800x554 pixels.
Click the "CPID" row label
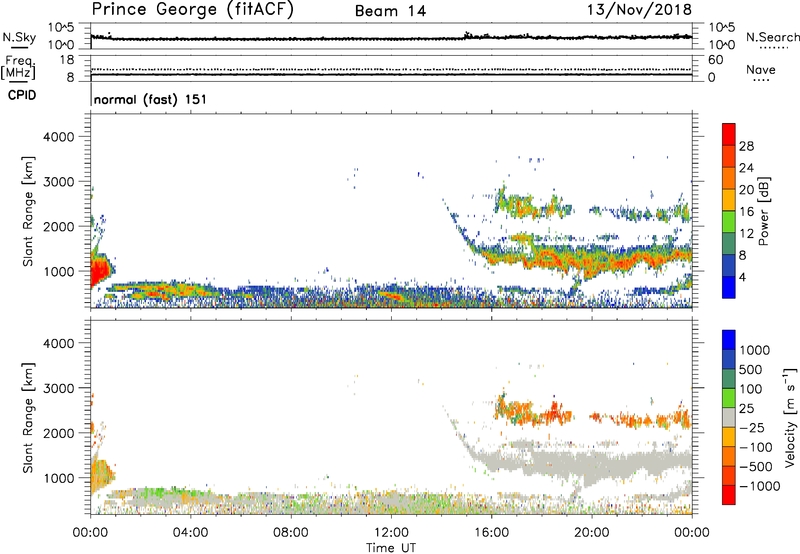[x=22, y=95]
